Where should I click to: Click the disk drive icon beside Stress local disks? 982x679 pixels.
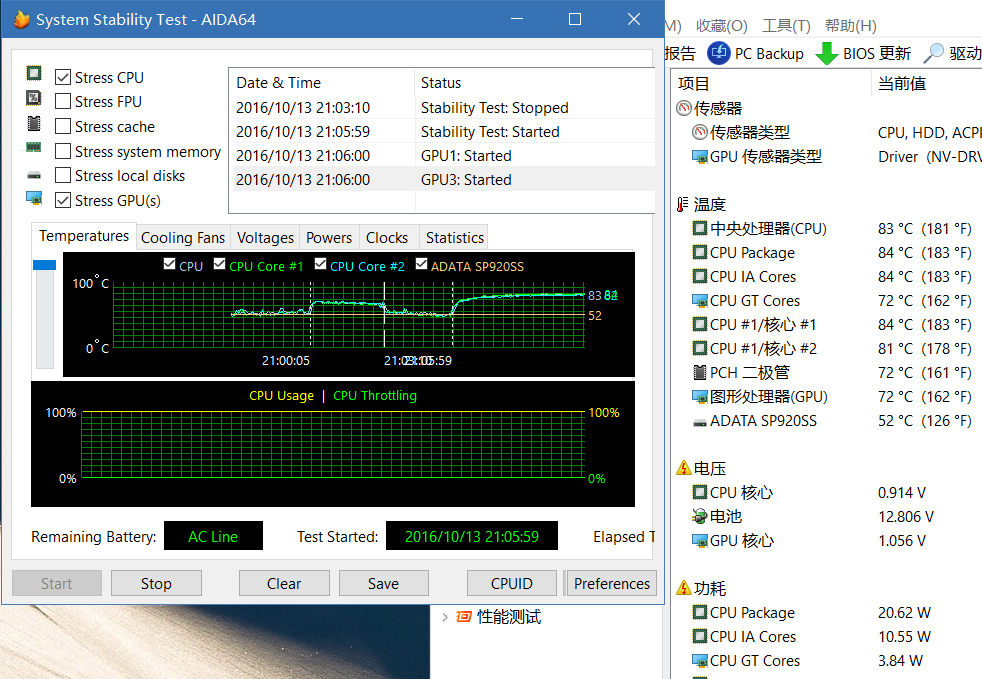click(x=34, y=175)
